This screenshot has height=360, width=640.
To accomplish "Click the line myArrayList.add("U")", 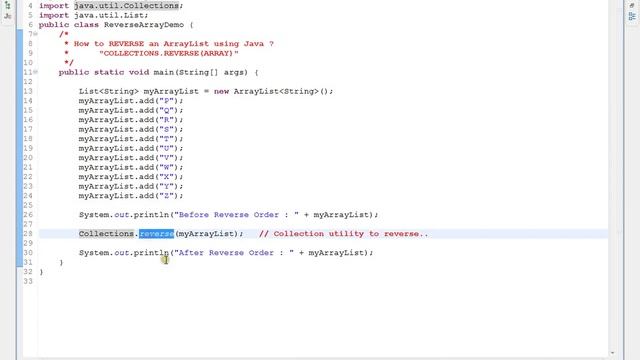I will [x=131, y=148].
